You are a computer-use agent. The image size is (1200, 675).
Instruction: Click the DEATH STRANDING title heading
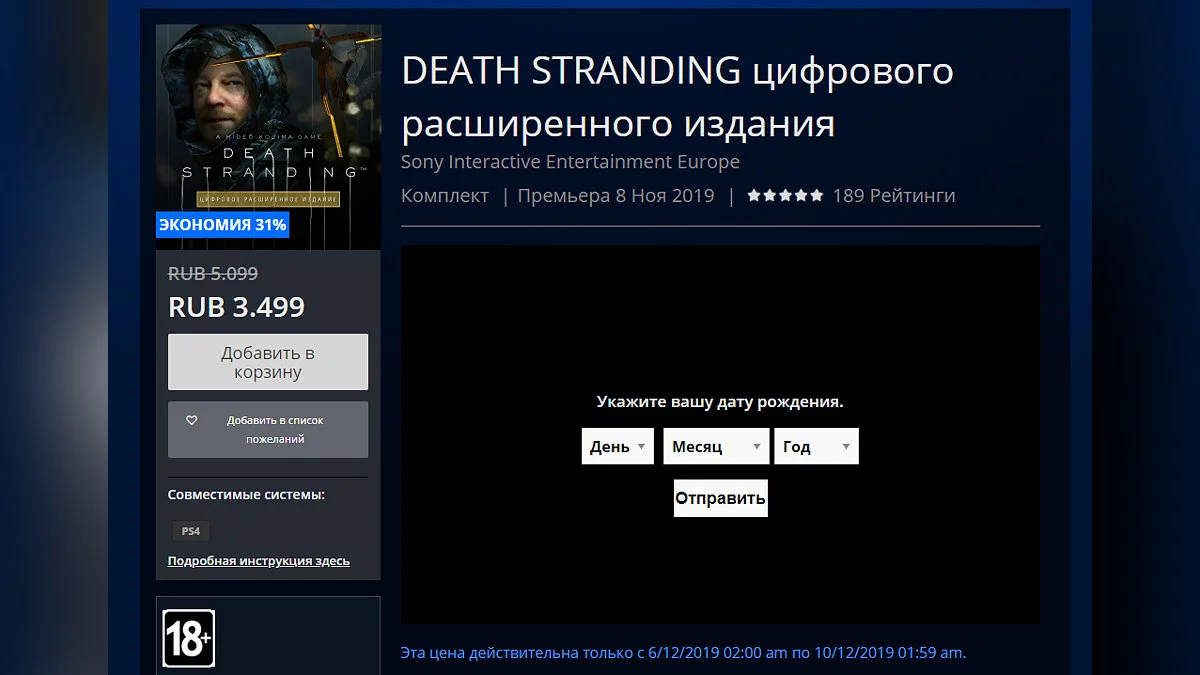click(677, 98)
